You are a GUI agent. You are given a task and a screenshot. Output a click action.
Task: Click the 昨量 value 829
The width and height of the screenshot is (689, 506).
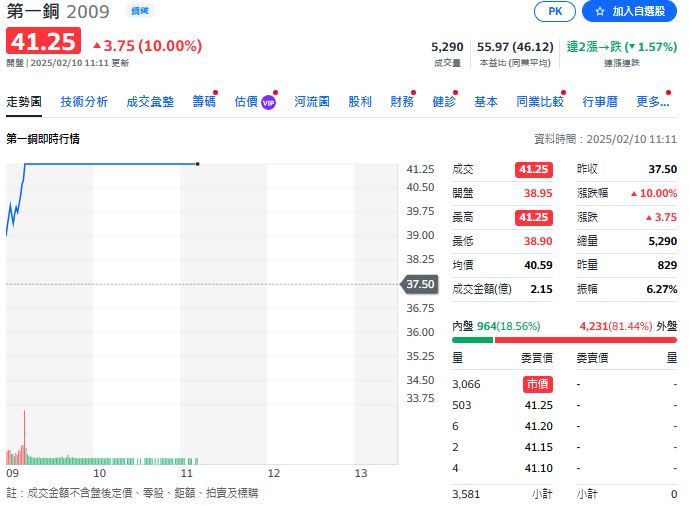pyautogui.click(x=667, y=265)
